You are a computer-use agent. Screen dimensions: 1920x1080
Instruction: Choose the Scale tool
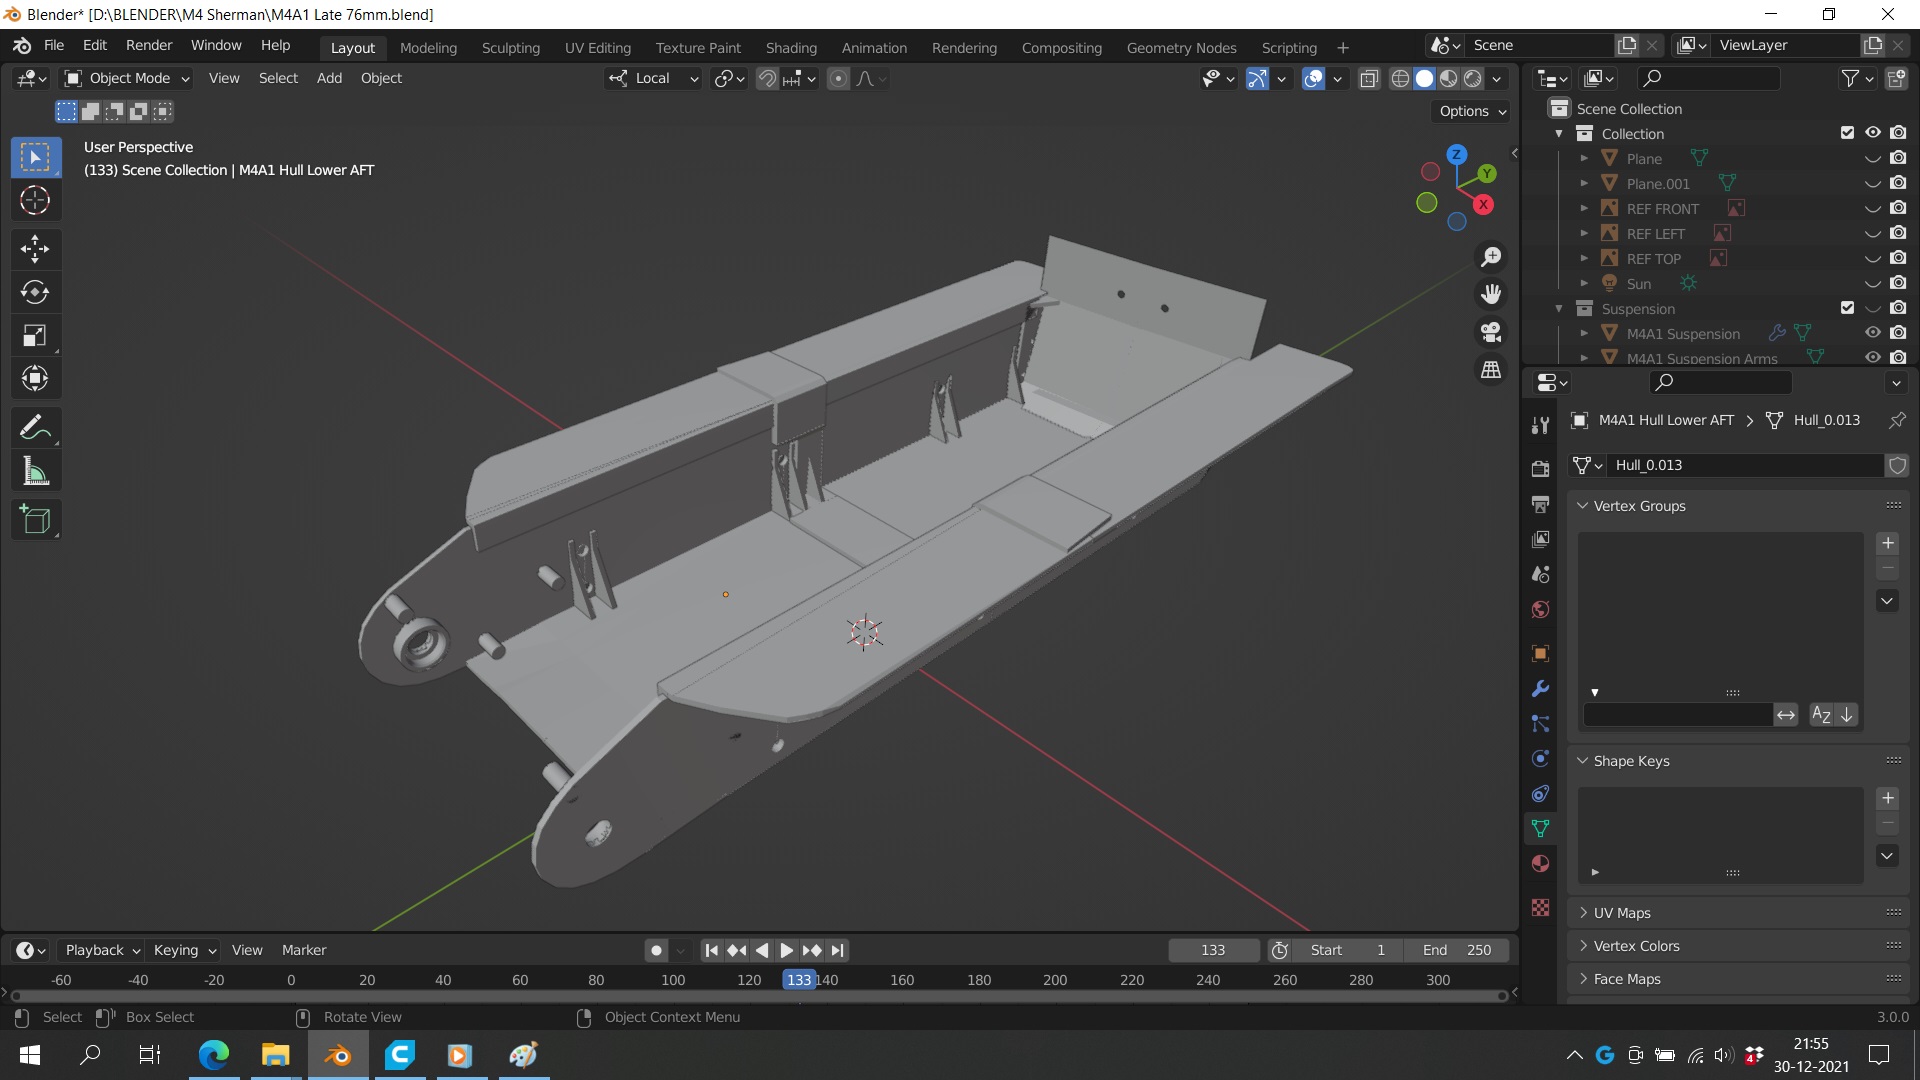coord(35,336)
